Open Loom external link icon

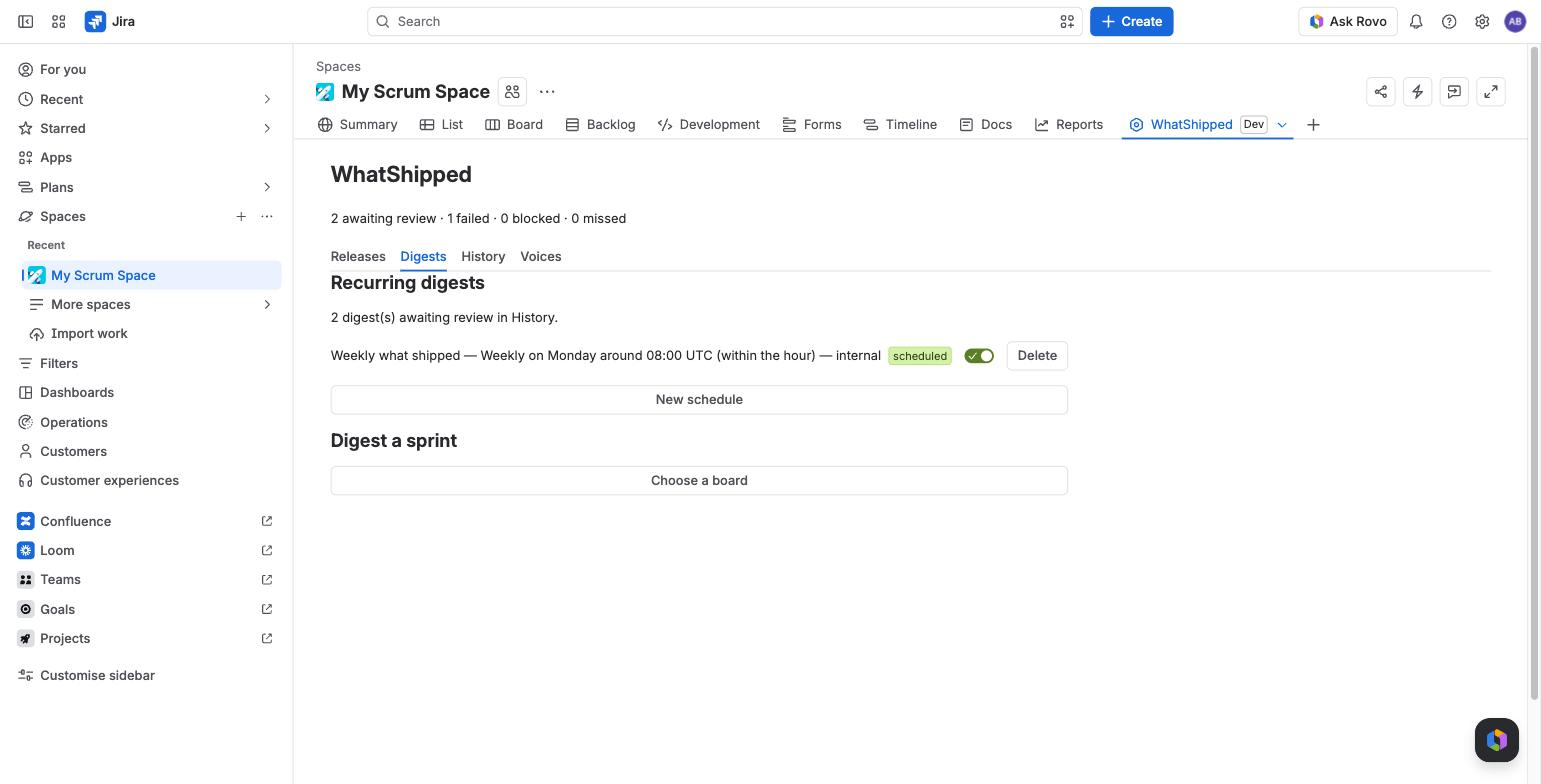coord(267,550)
